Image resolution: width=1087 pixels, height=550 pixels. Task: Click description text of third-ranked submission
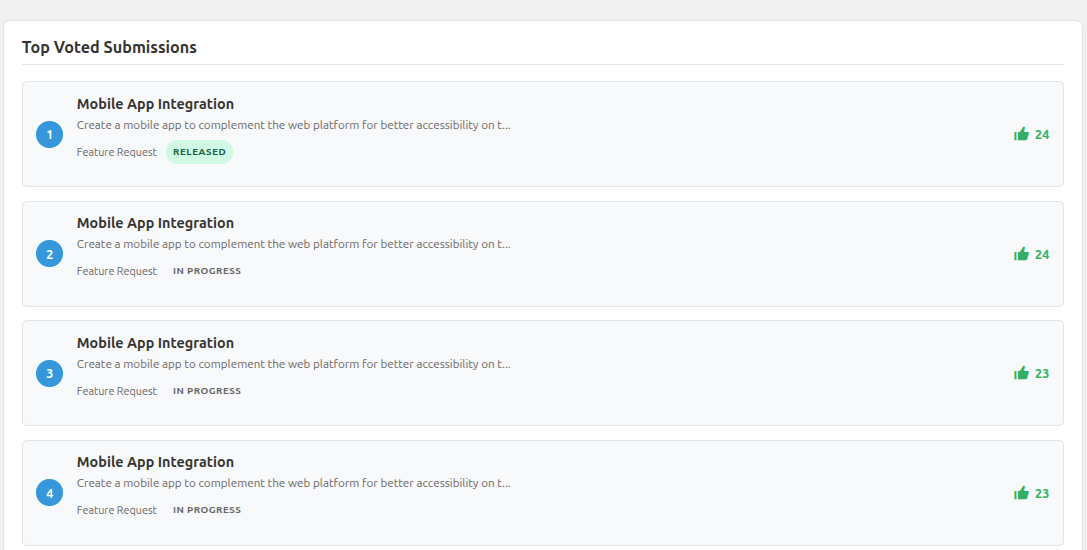[293, 364]
